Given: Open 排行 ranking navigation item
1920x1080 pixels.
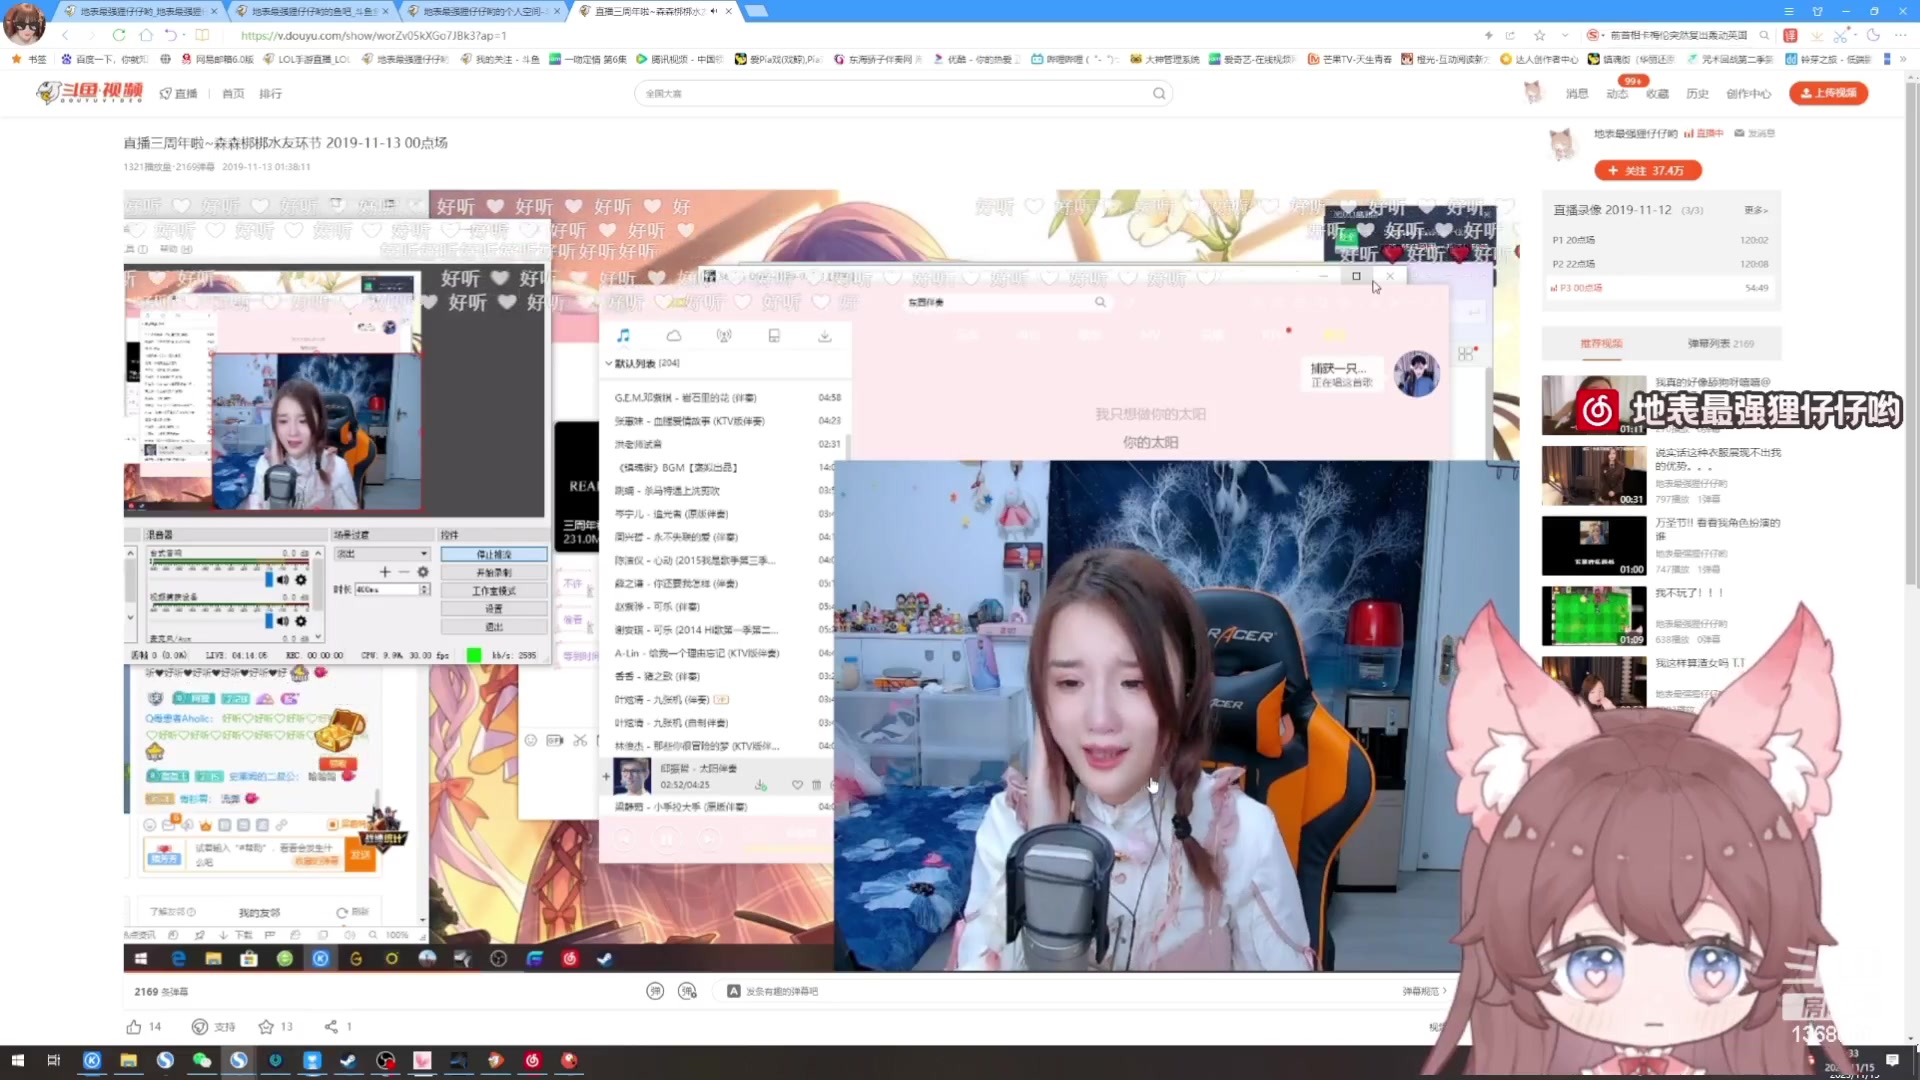Looking at the screenshot, I should coord(270,93).
